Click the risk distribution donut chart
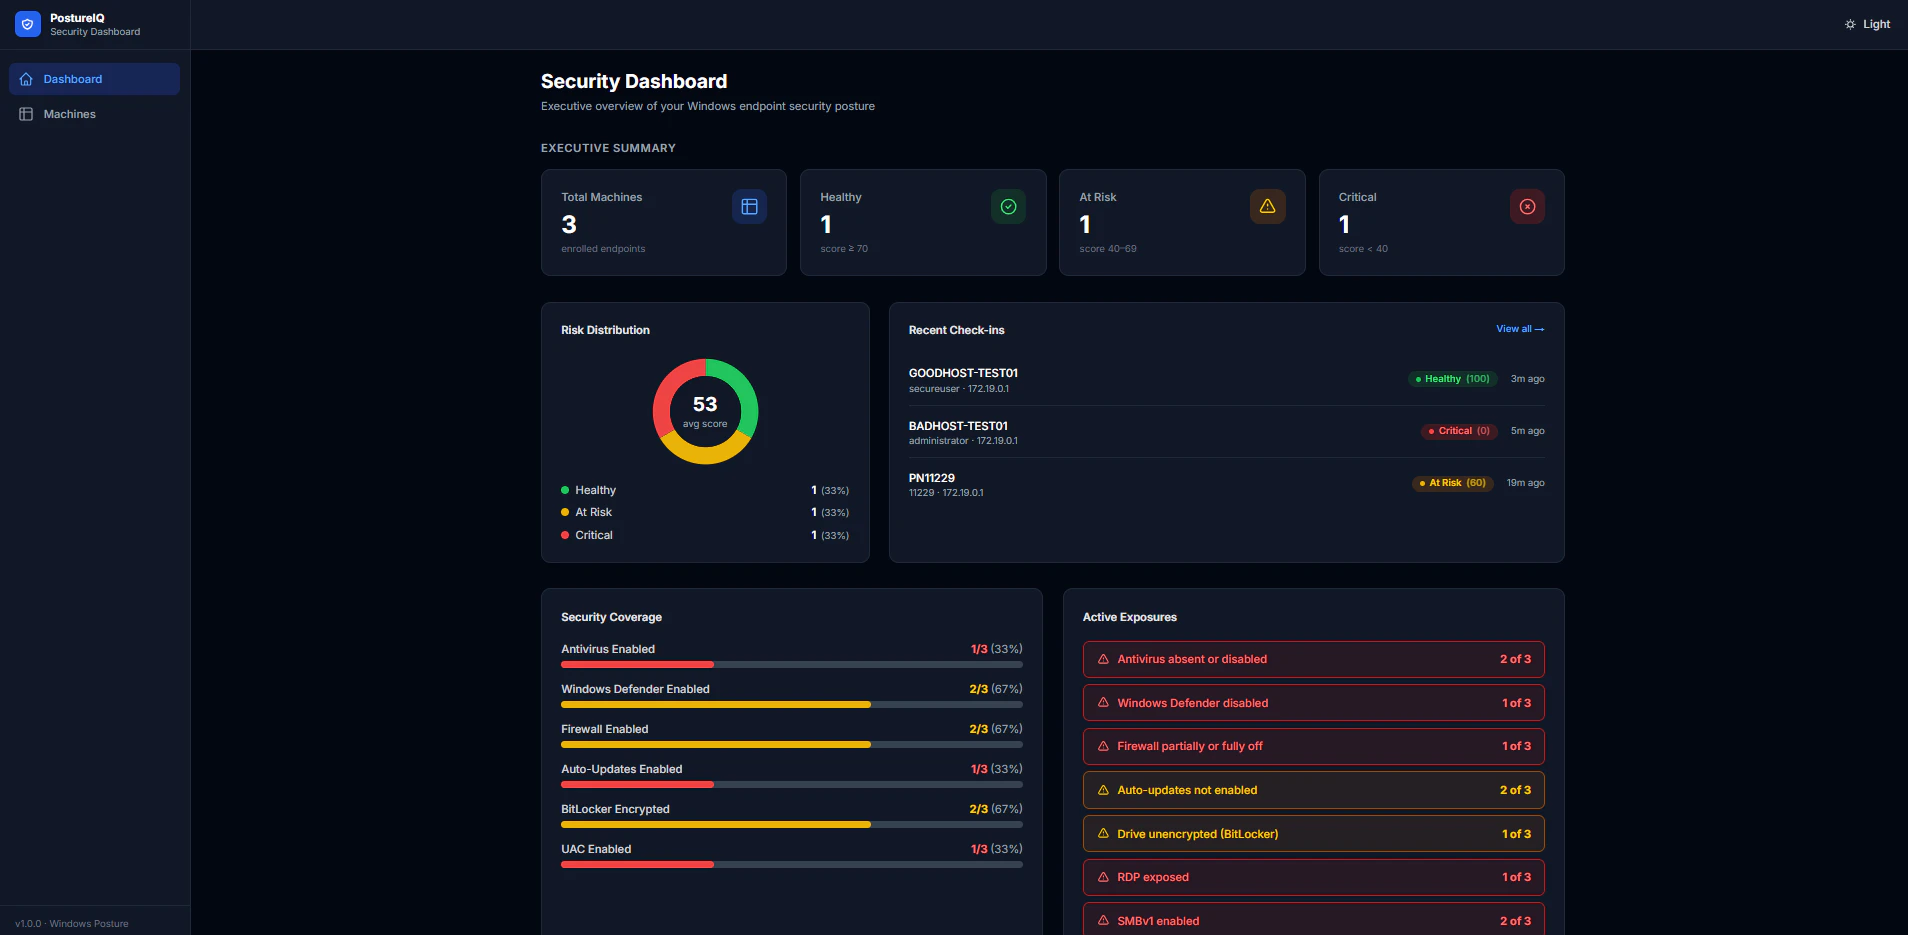Viewport: 1908px width, 935px height. coord(705,411)
